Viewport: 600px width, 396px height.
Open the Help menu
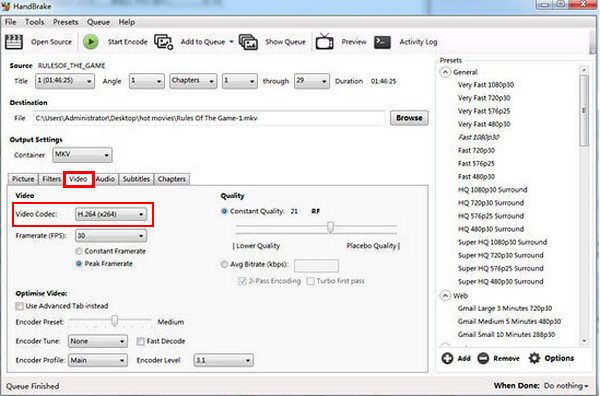[x=127, y=22]
